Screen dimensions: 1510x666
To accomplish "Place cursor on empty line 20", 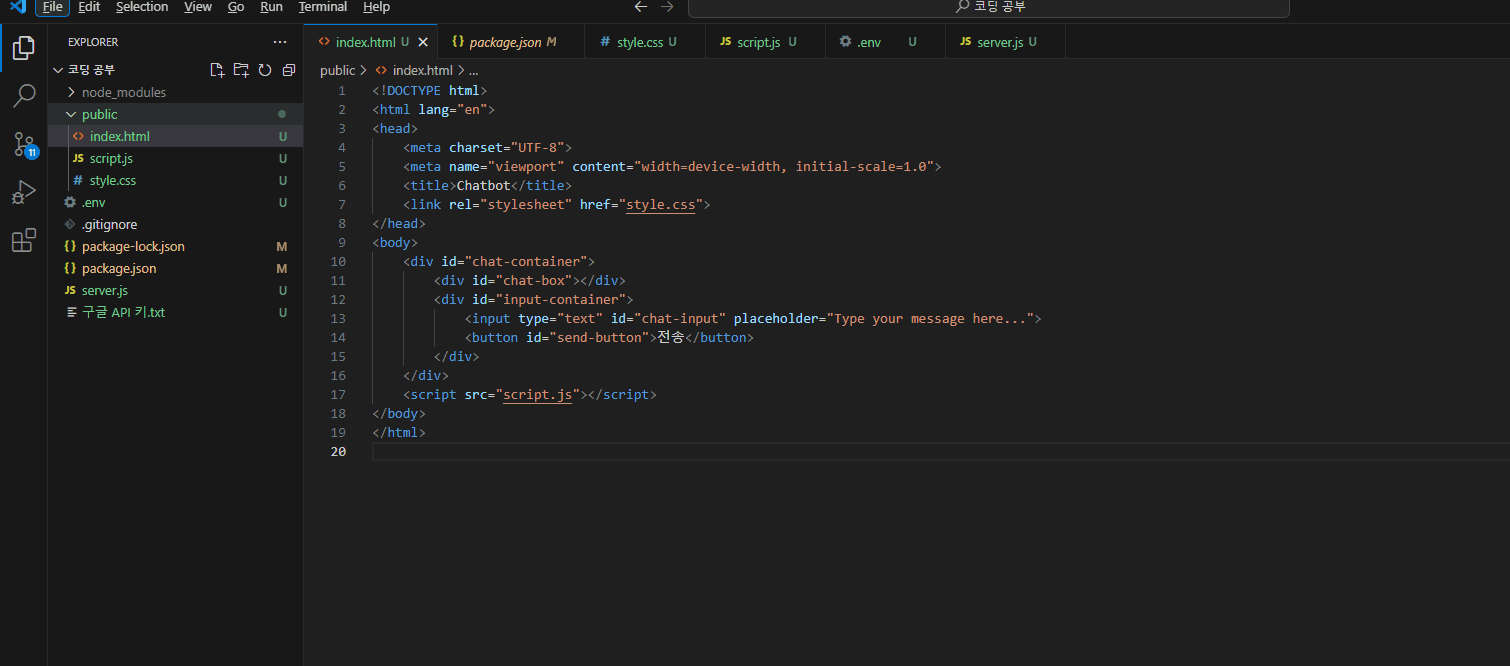I will pos(940,451).
